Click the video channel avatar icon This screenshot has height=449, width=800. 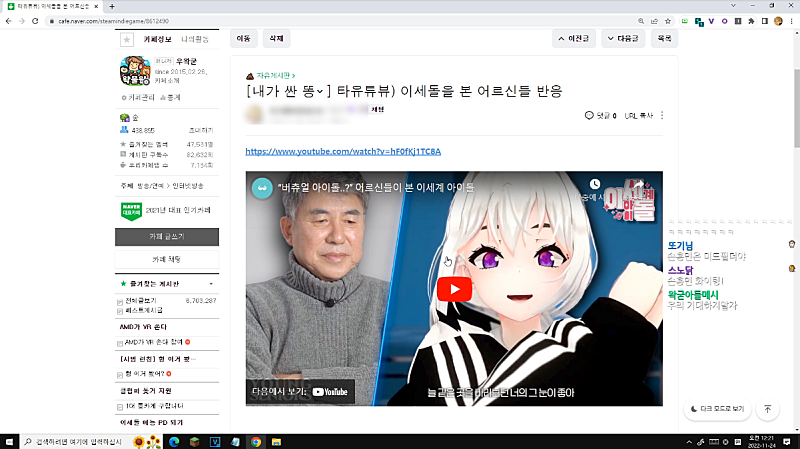[262, 186]
